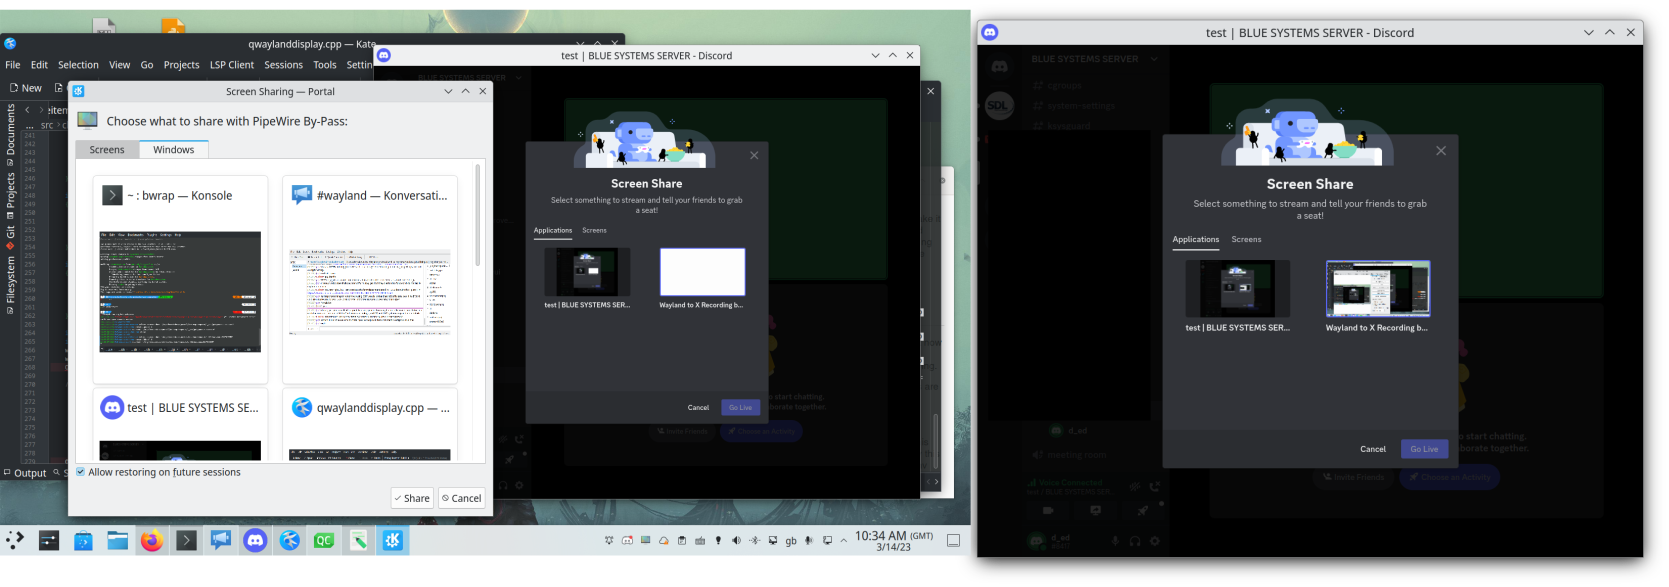
Task: Open the LSP Client menu in Kate
Action: tap(231, 65)
